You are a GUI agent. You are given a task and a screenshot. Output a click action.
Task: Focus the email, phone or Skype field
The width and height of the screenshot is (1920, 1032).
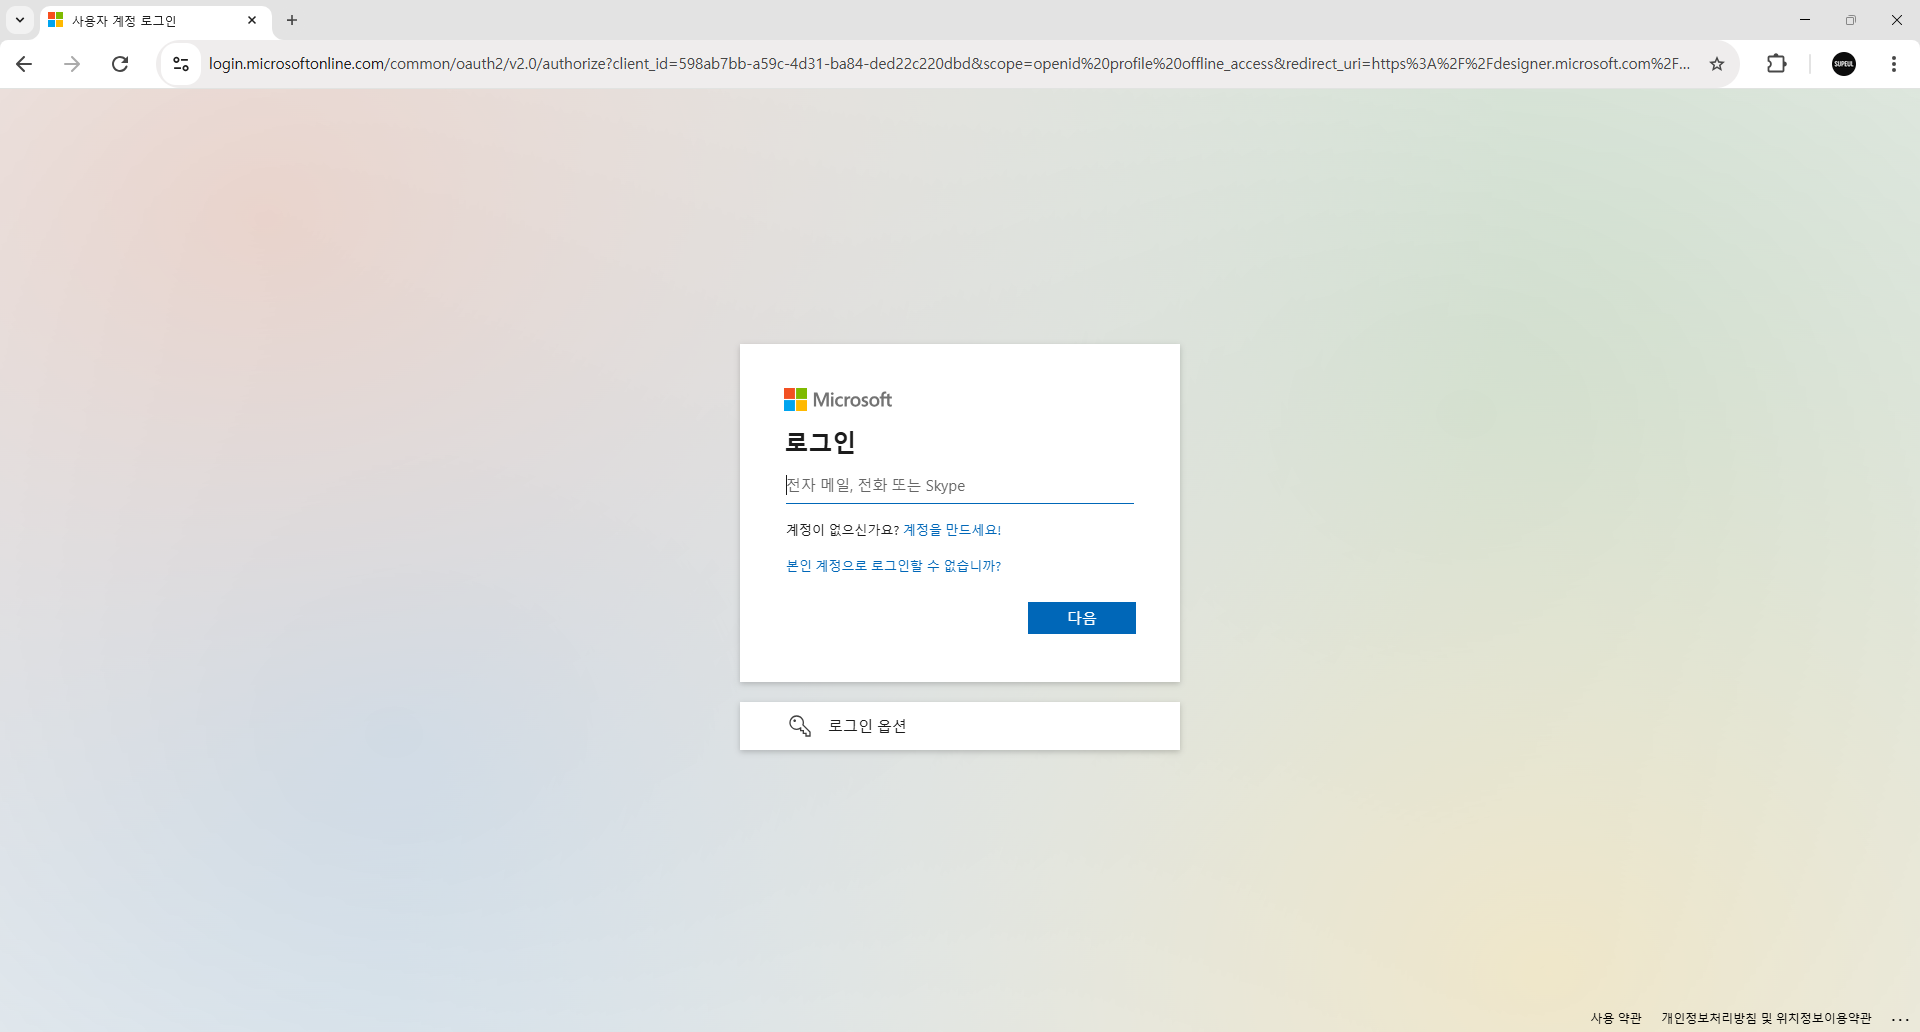960,486
